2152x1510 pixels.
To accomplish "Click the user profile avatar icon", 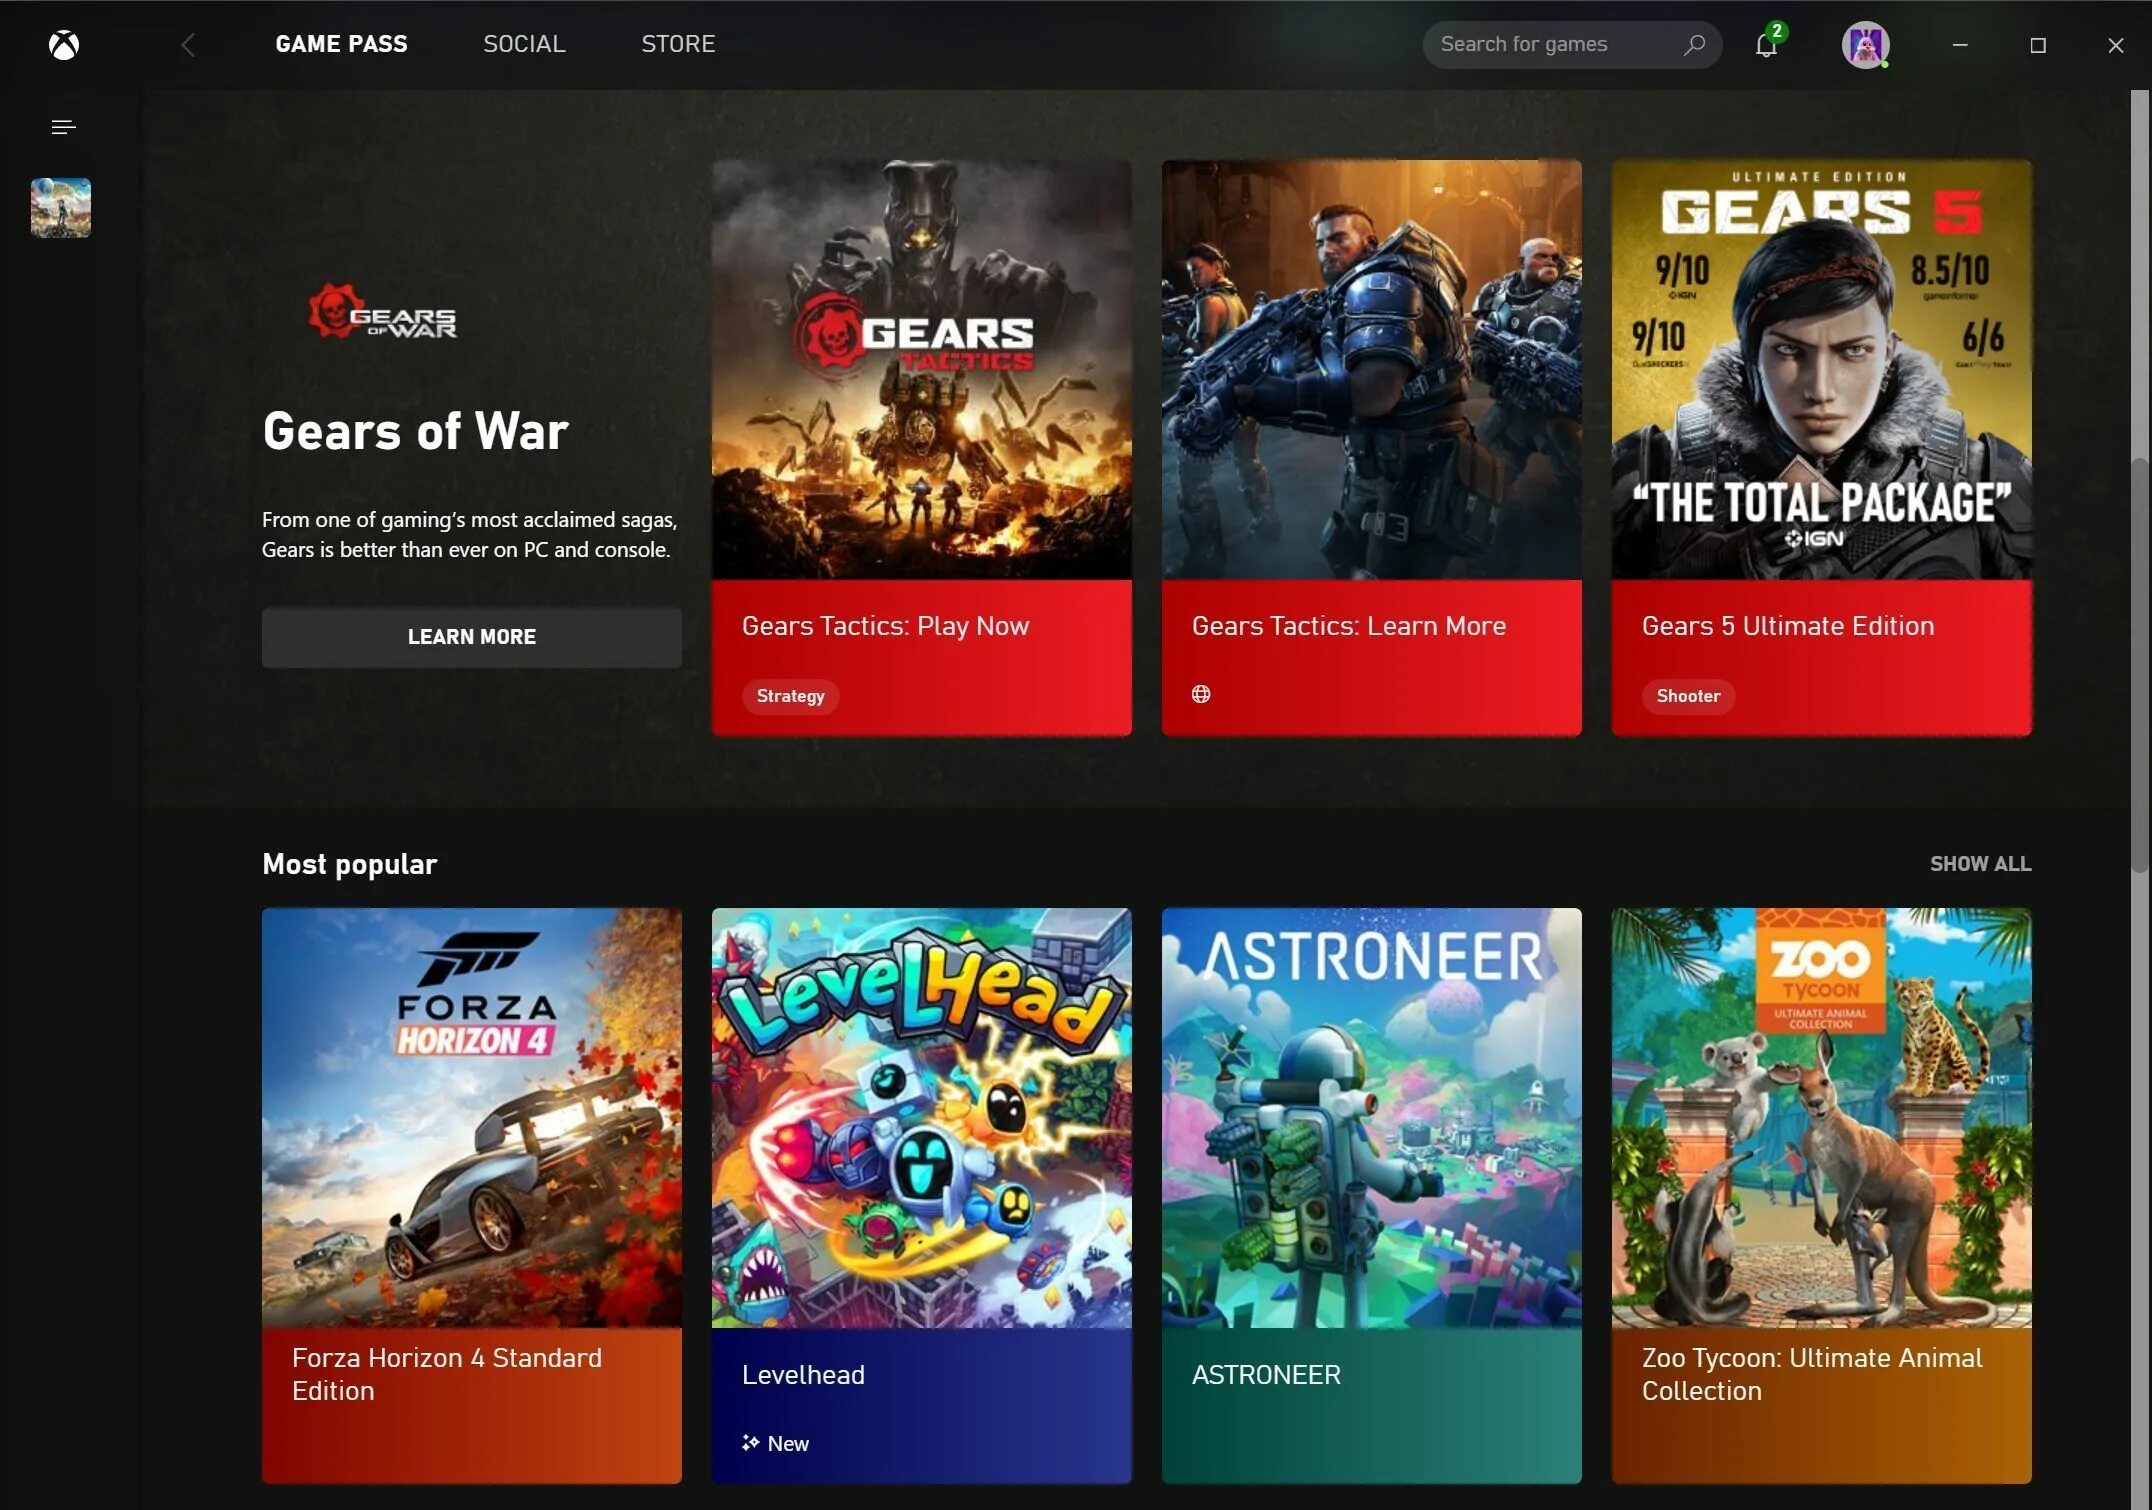I will click(x=1864, y=44).
